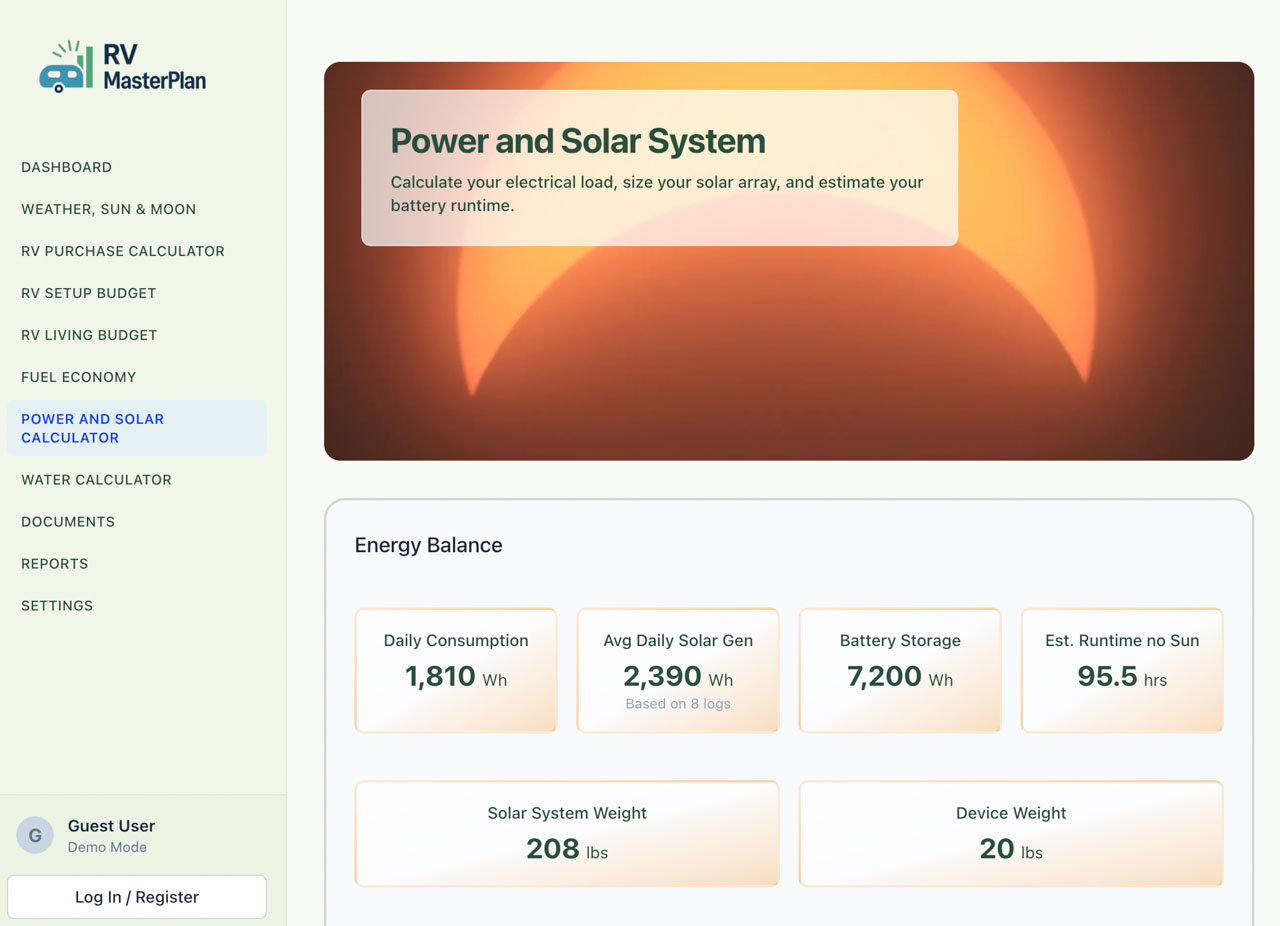Open RV Living Budget

tap(89, 335)
